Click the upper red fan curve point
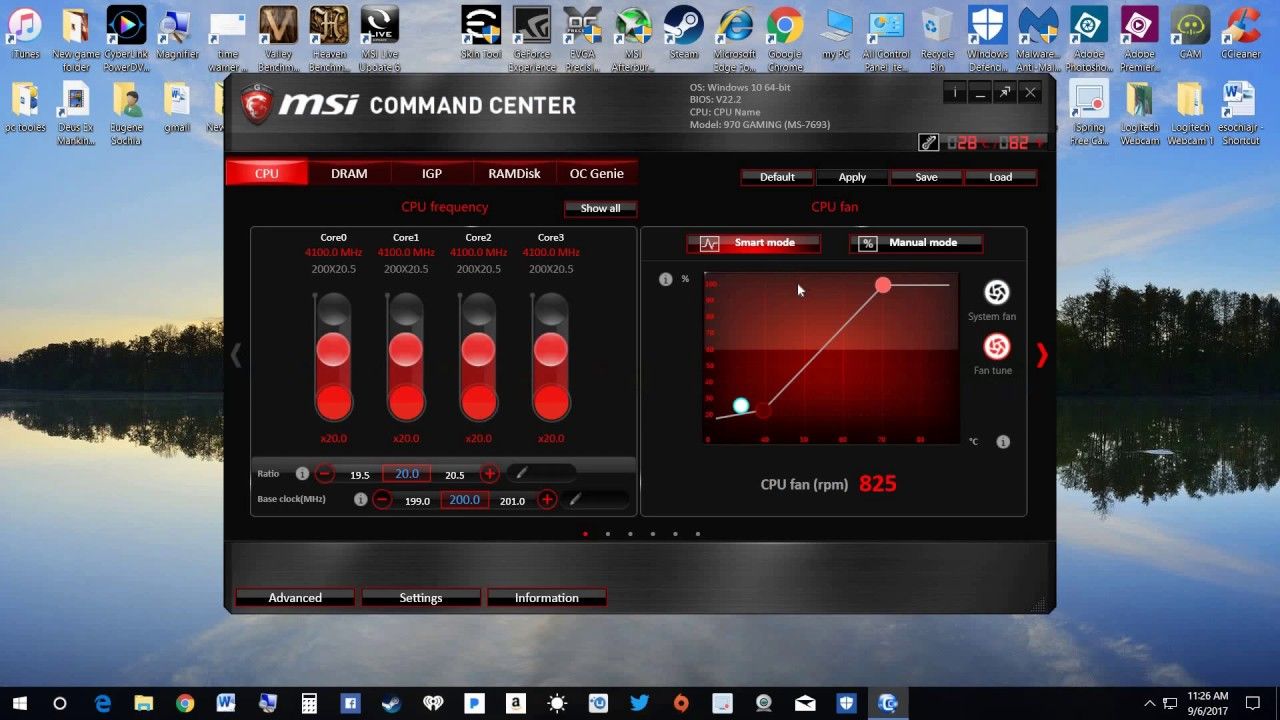 click(x=883, y=286)
